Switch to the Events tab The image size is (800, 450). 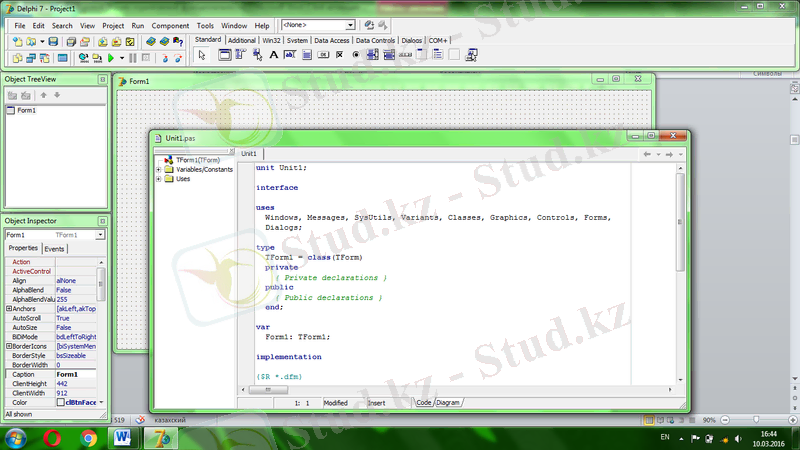point(54,248)
